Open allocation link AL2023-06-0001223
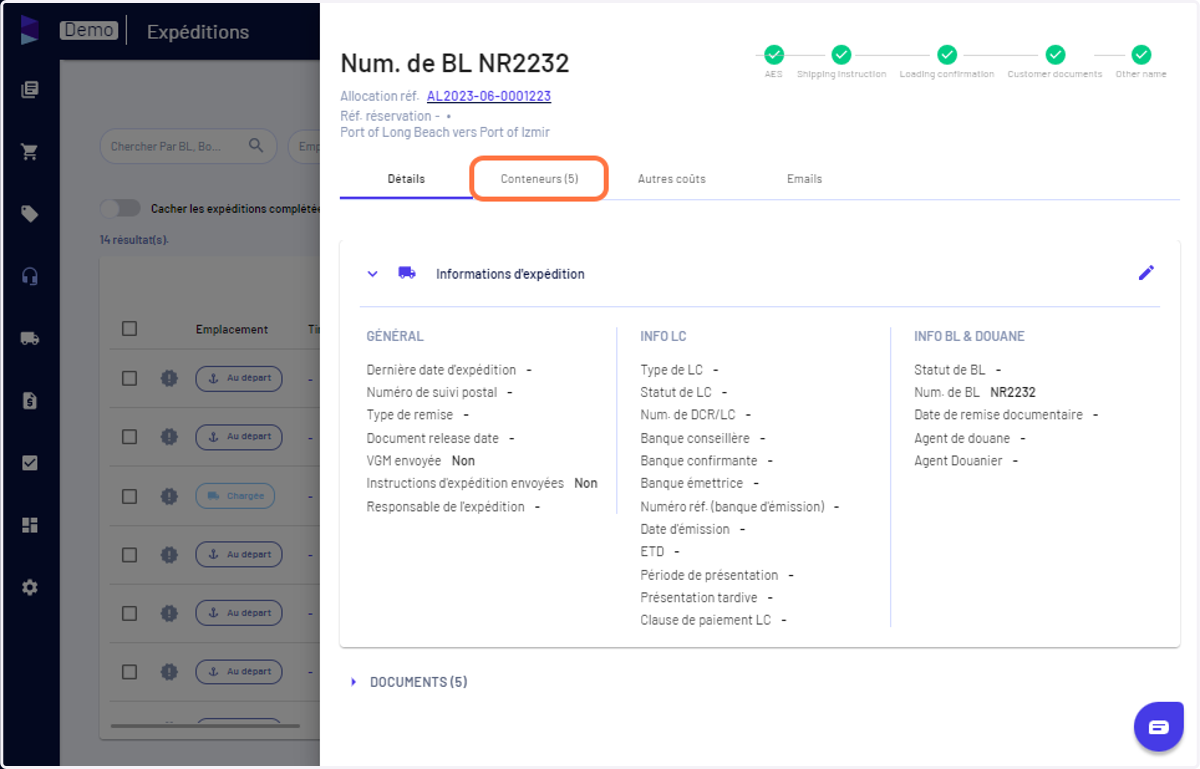1200x769 pixels. tap(489, 96)
